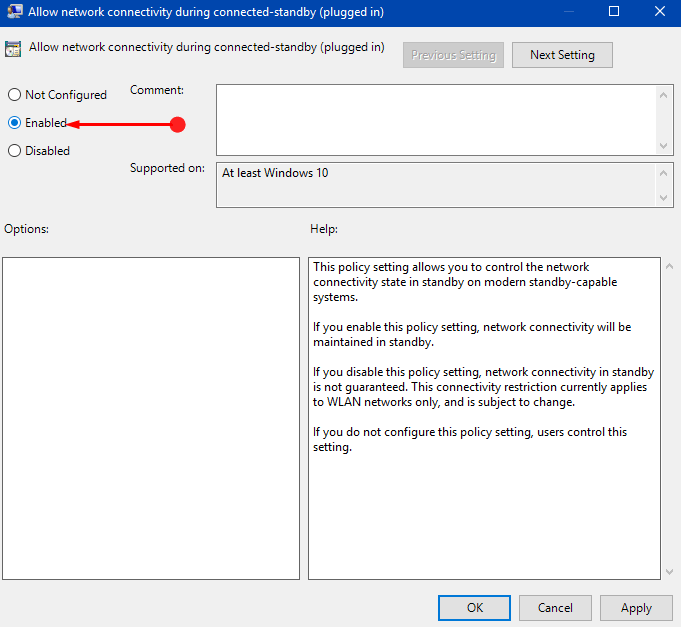Viewport: 681px width, 627px height.
Task: Click the Previous Setting button
Action: tap(453, 55)
